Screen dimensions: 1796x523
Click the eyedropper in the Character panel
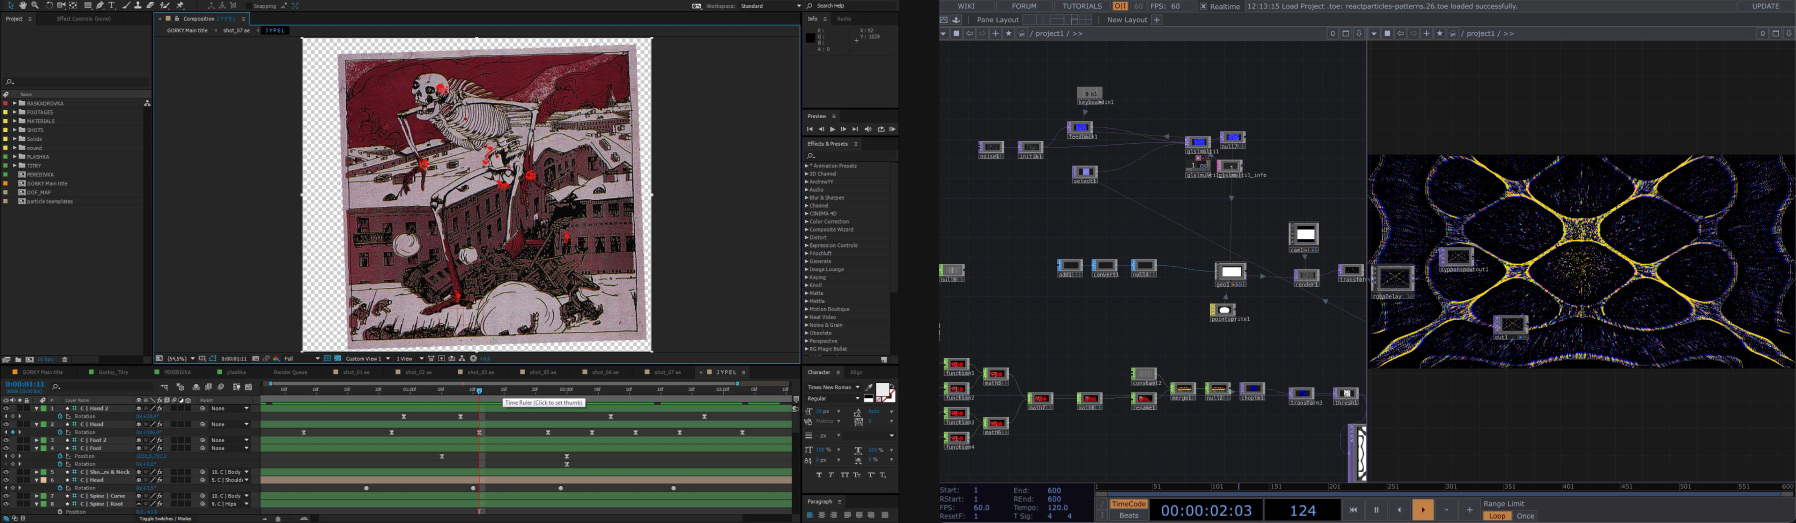click(869, 388)
